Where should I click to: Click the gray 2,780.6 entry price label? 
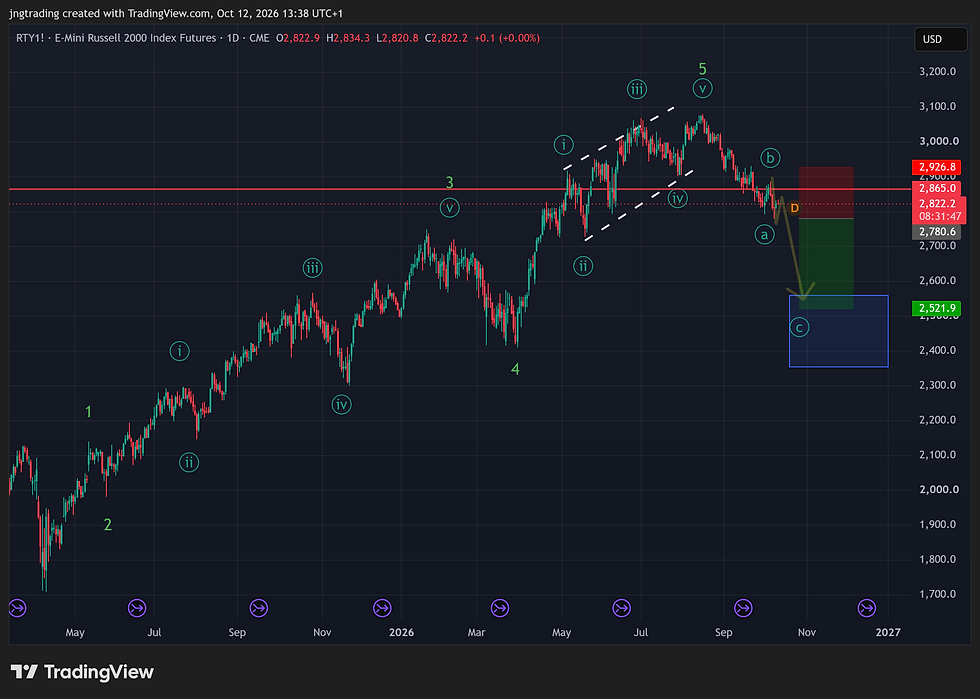(936, 231)
